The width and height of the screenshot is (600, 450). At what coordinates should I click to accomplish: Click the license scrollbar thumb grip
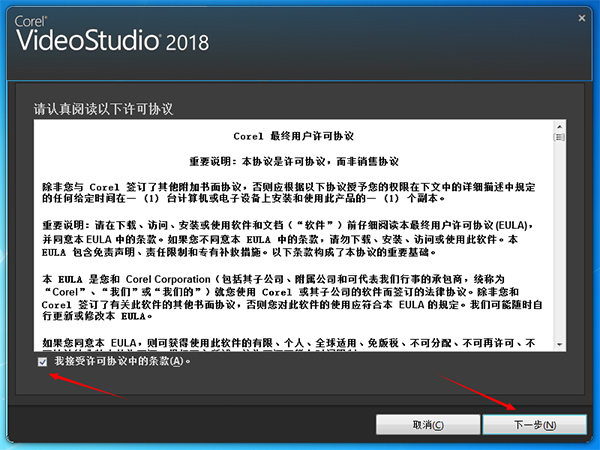click(559, 137)
